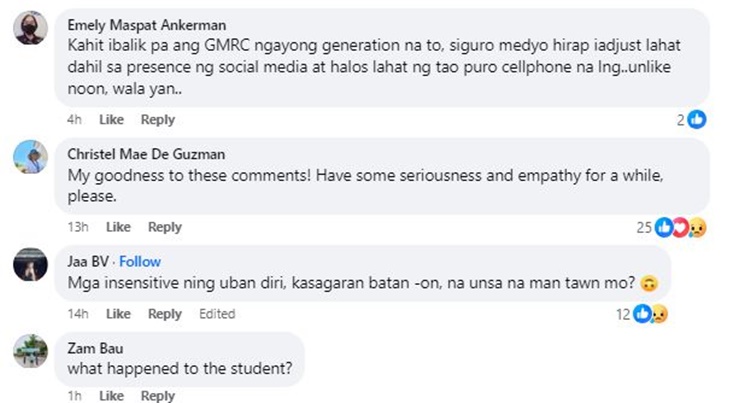Click Christel Mae De Guzman's avatar
This screenshot has width=750, height=403.
point(31,157)
